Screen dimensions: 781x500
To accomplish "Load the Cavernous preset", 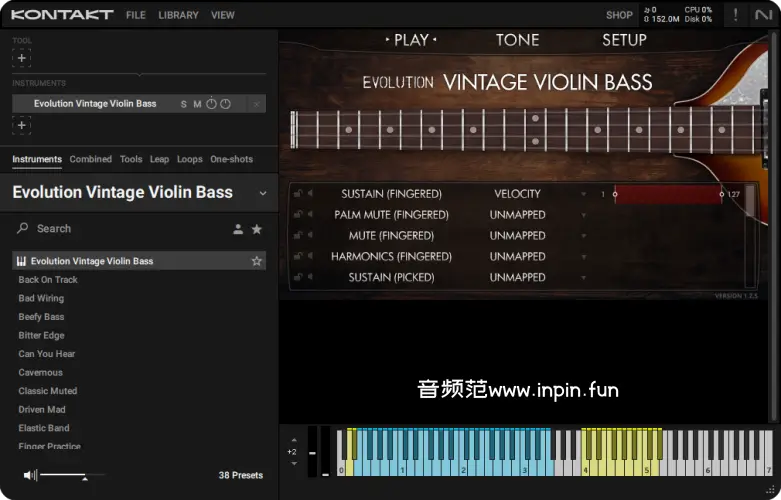I will (x=40, y=372).
